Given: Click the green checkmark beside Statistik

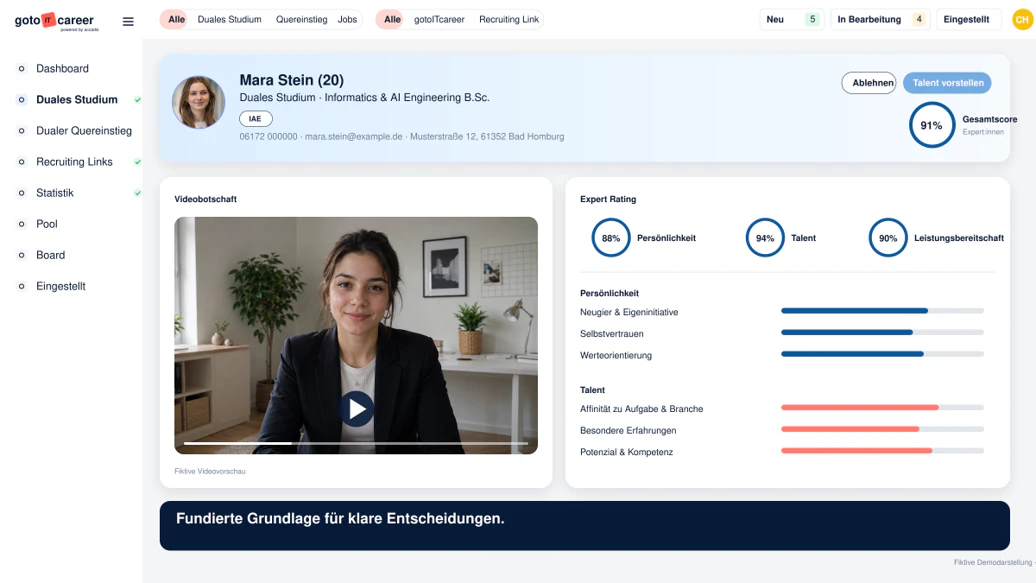Looking at the screenshot, I should point(137,193).
